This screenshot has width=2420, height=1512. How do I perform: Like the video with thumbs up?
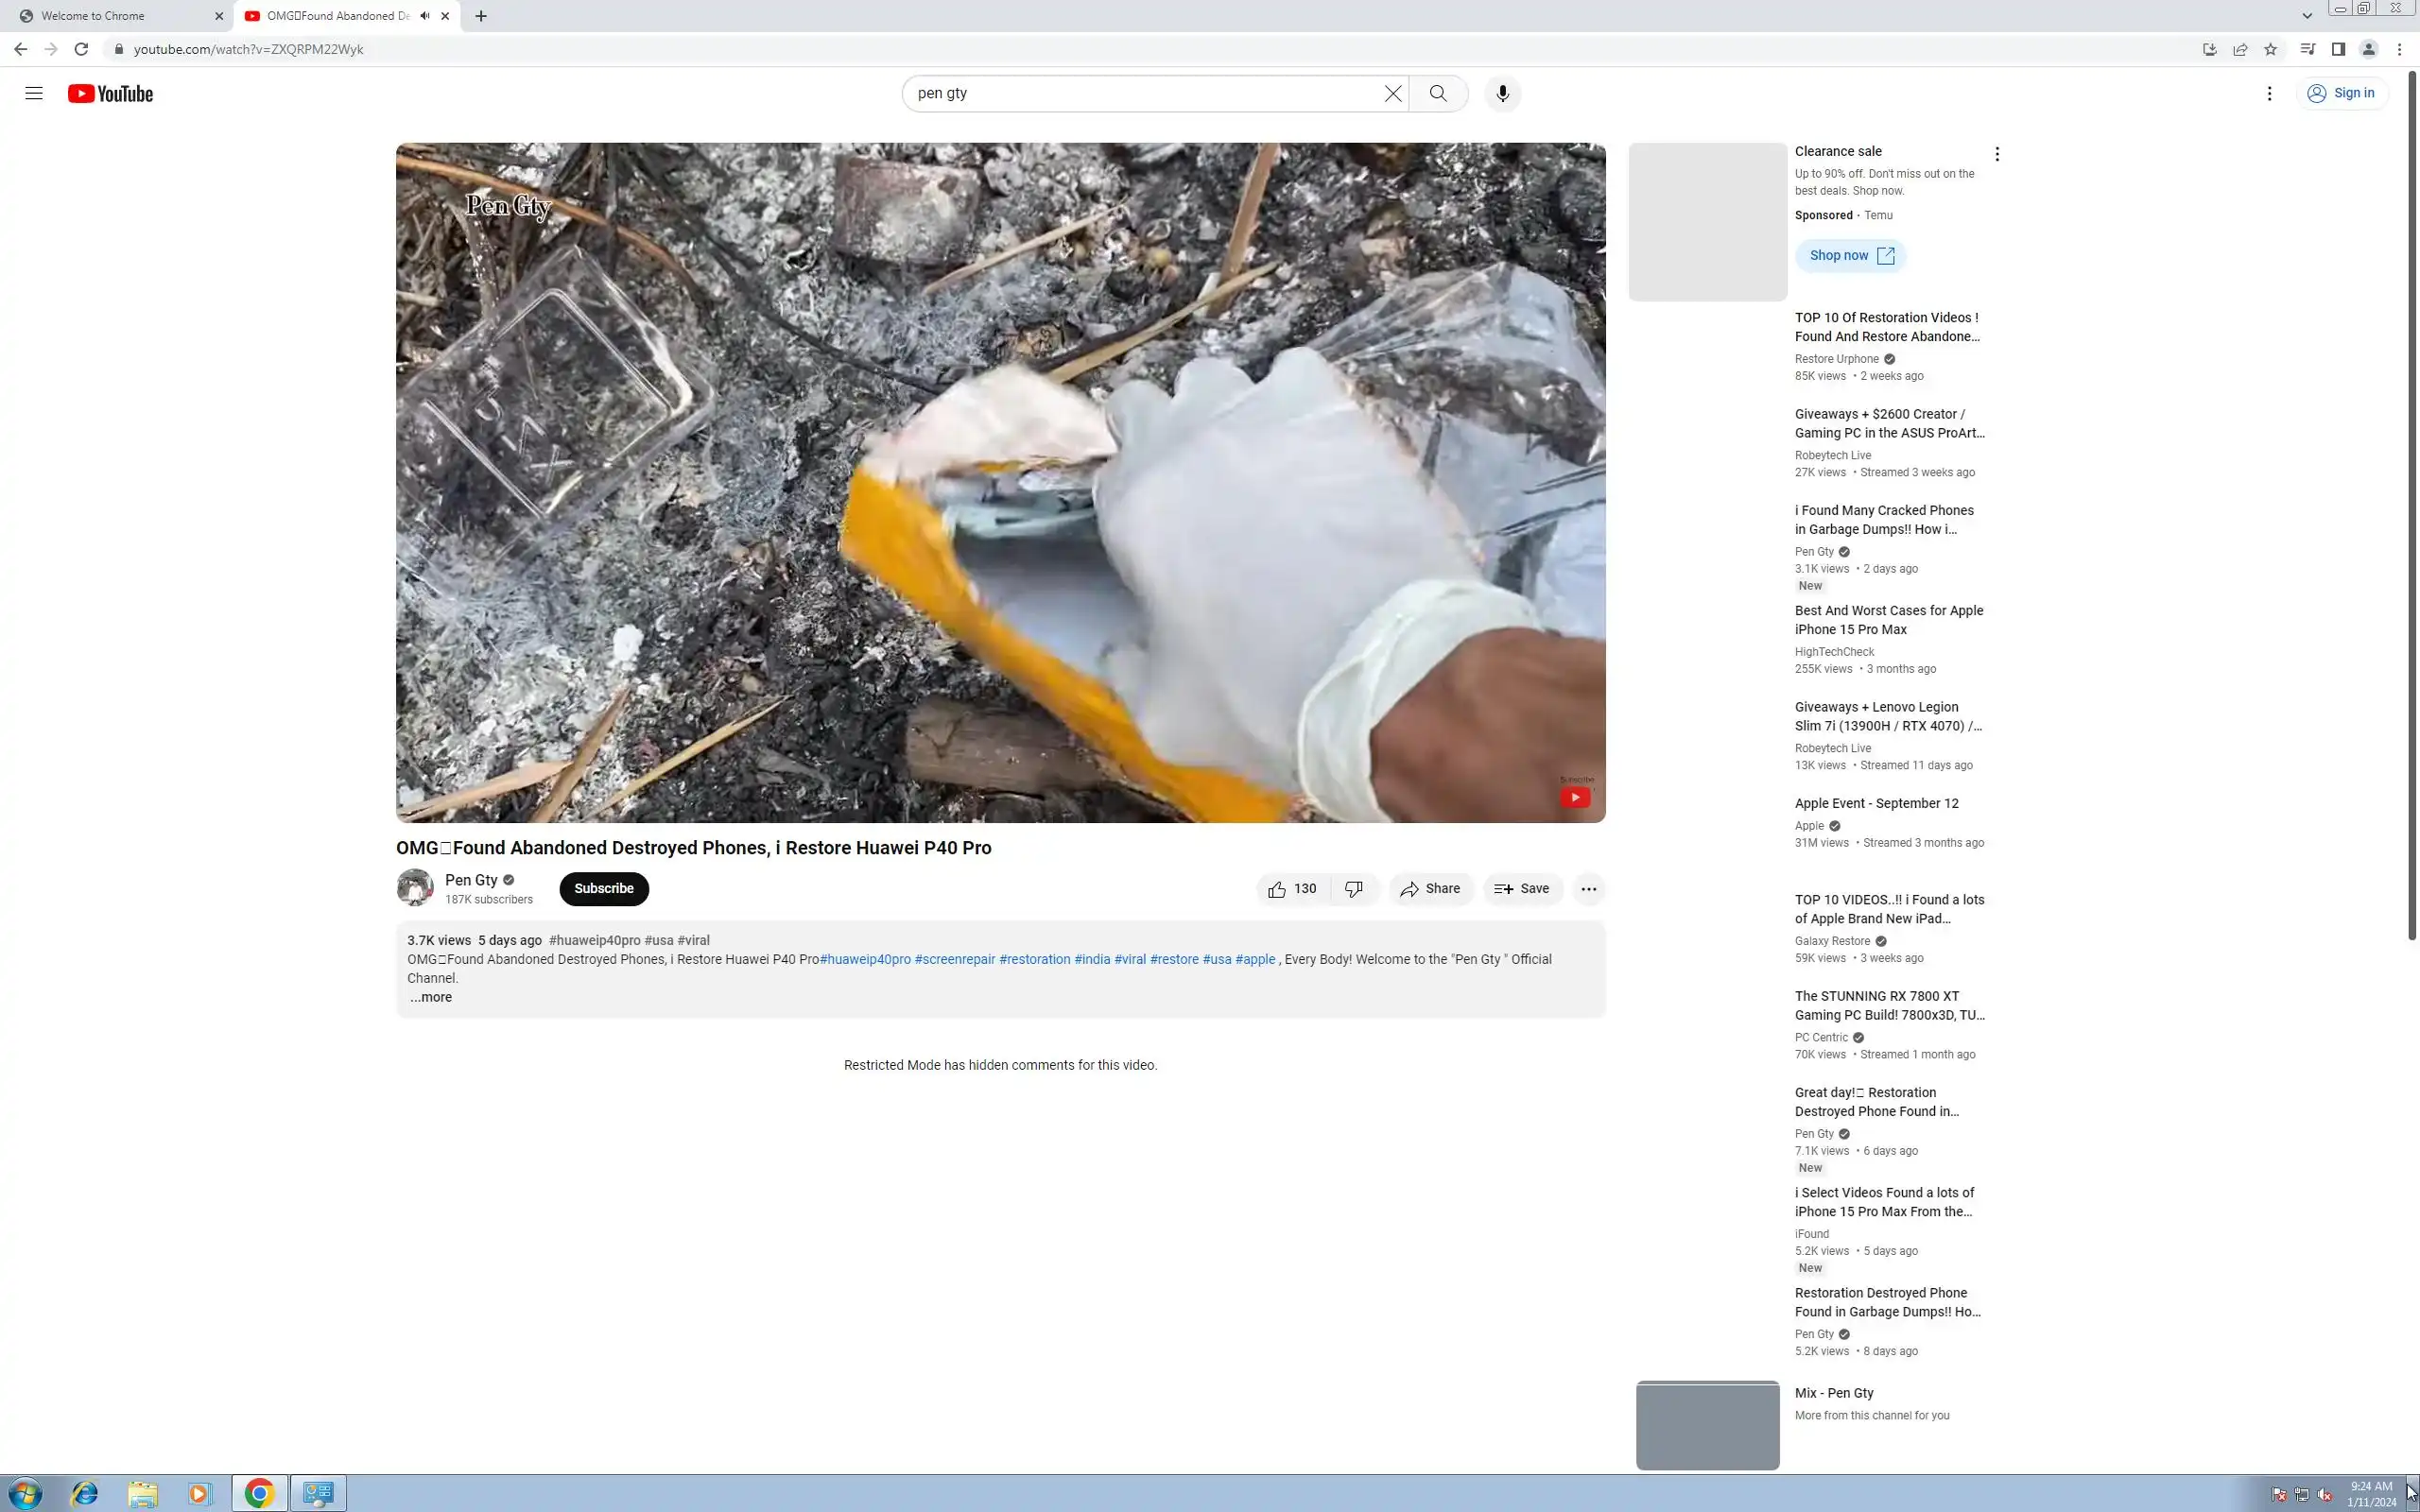point(1292,888)
